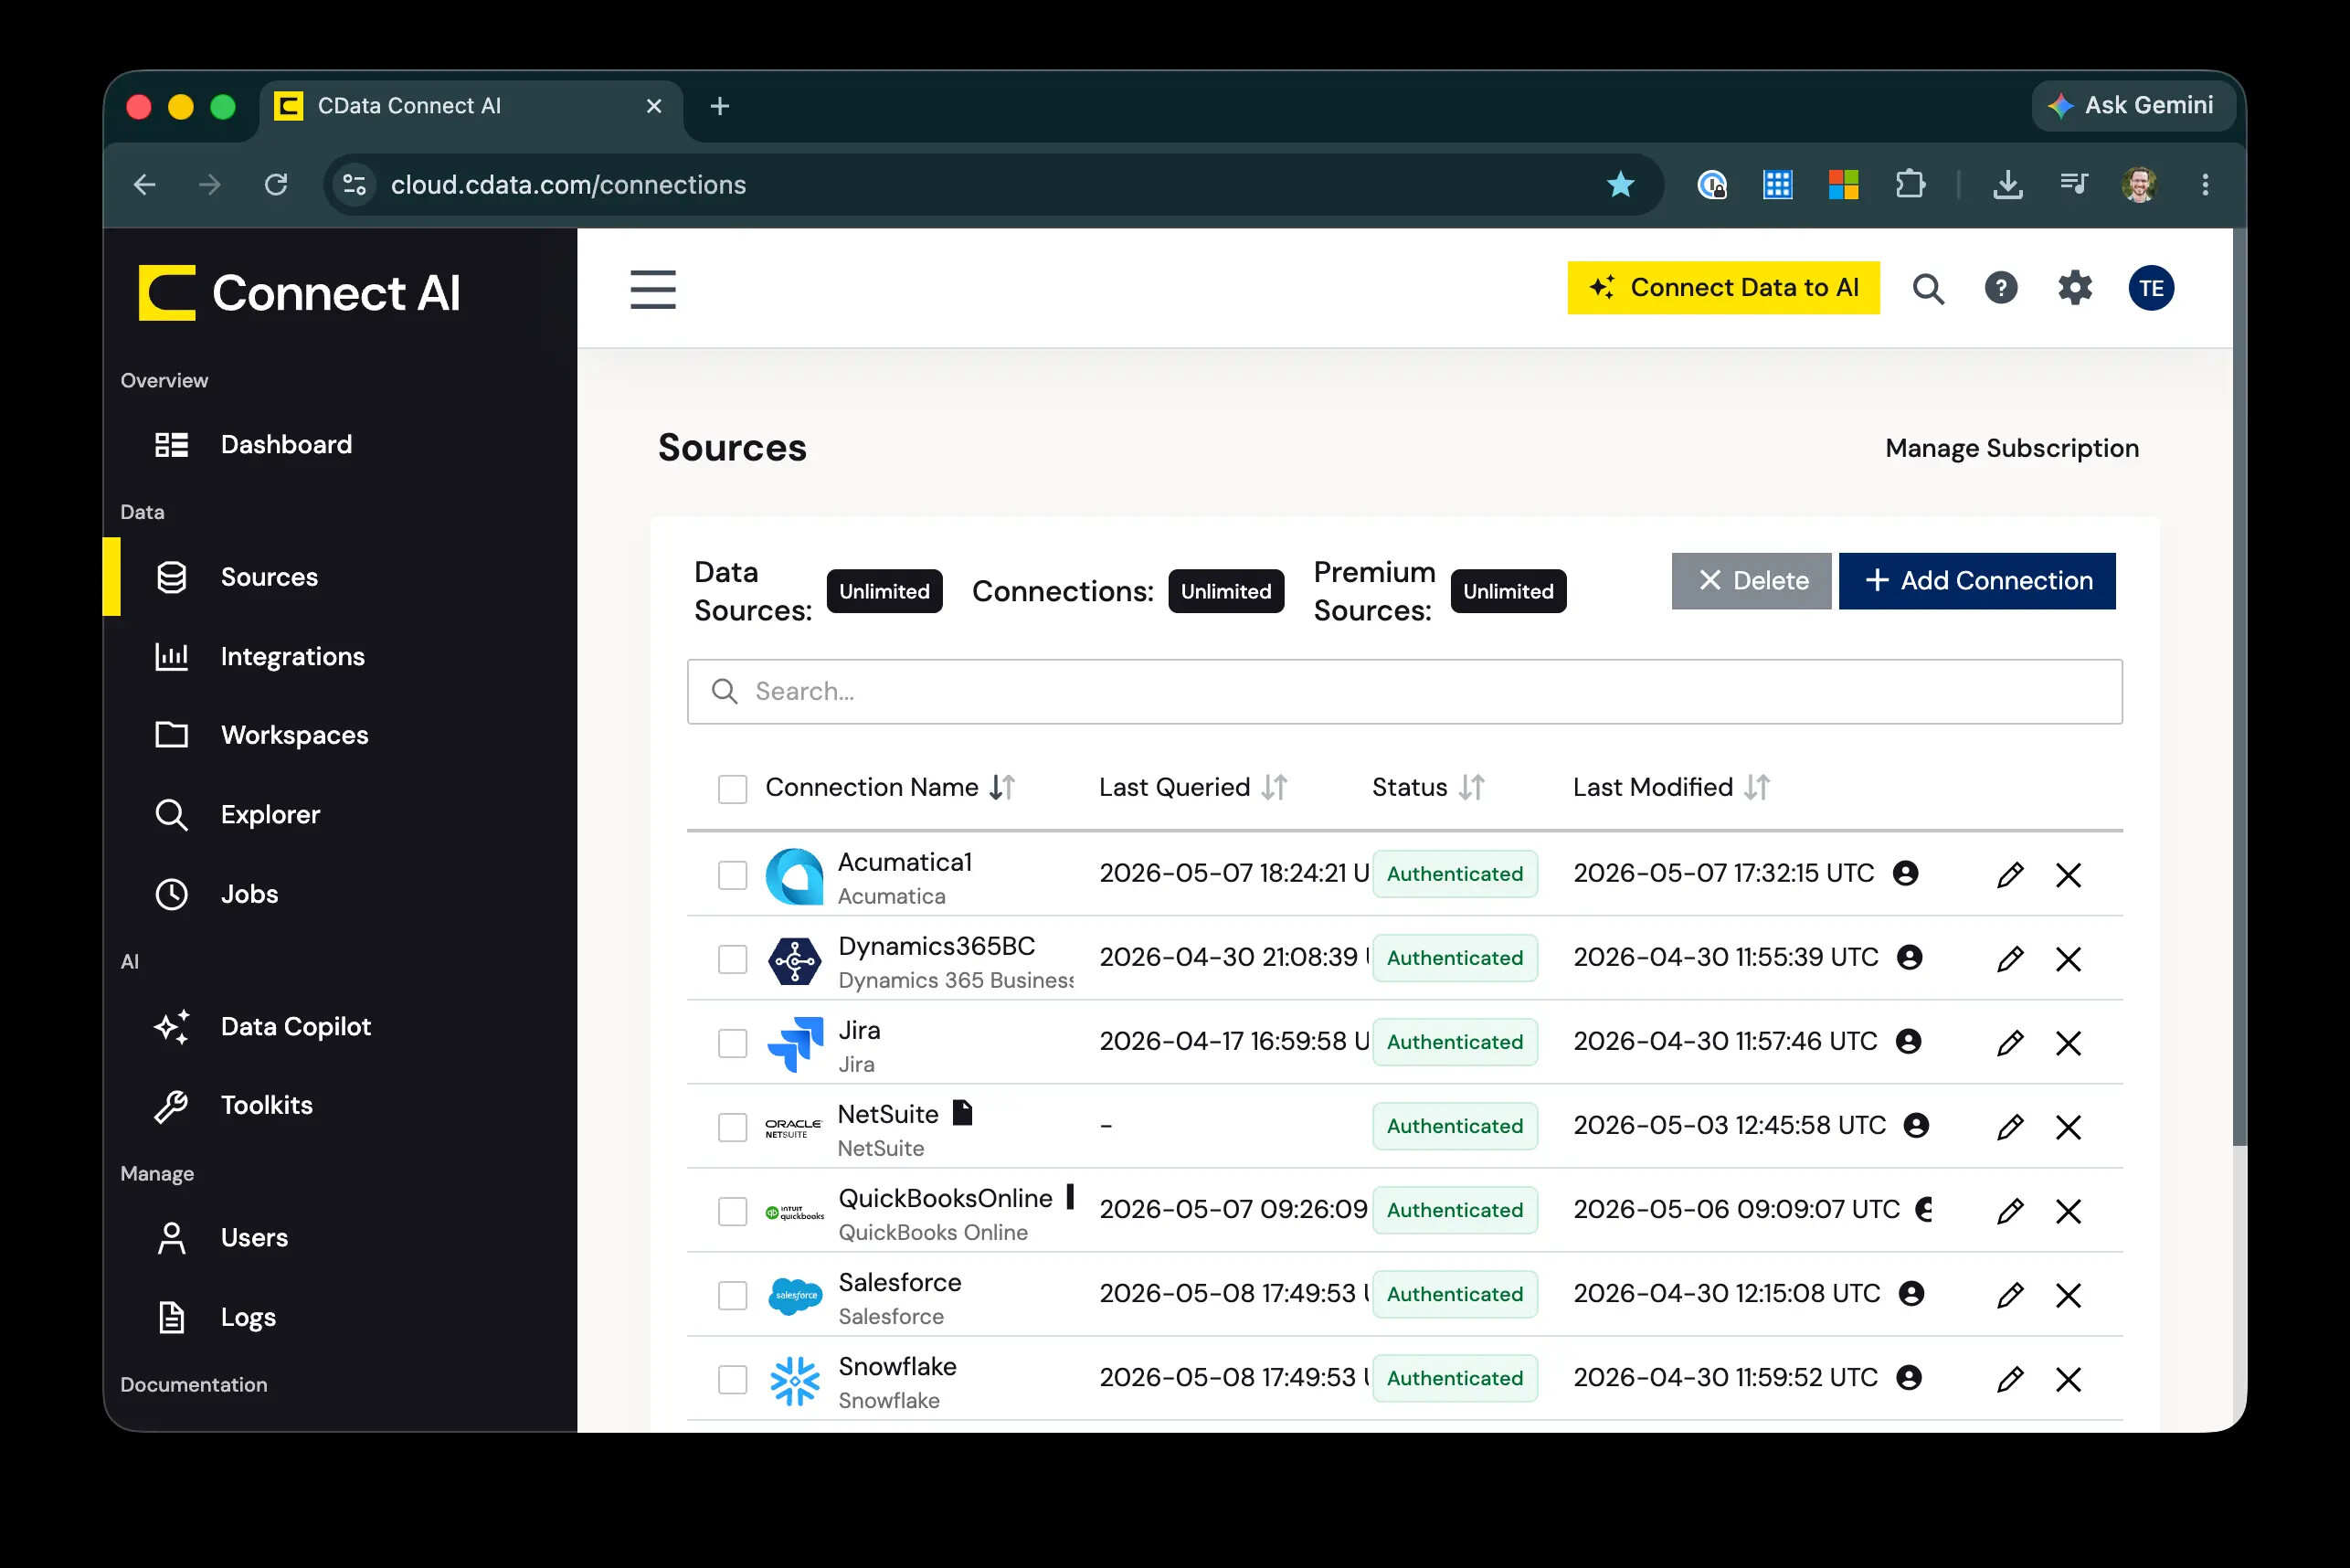The image size is (2350, 1568).
Task: Reload the page with refresh icon
Action: tap(276, 184)
